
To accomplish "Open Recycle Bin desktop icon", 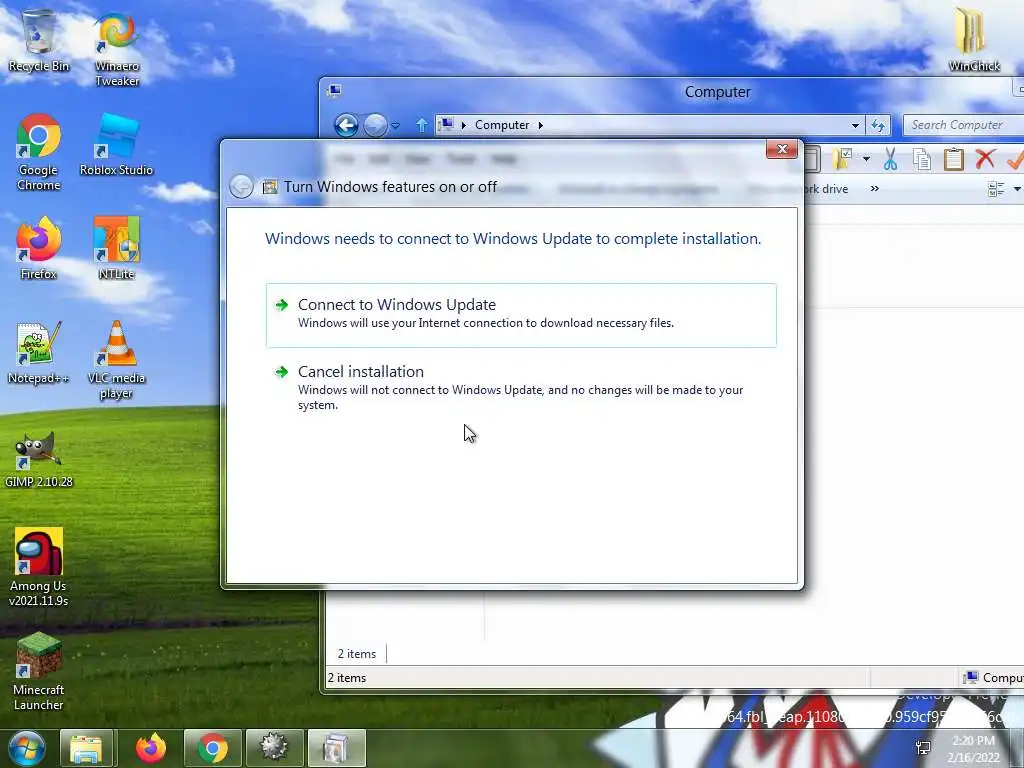I will 39,40.
